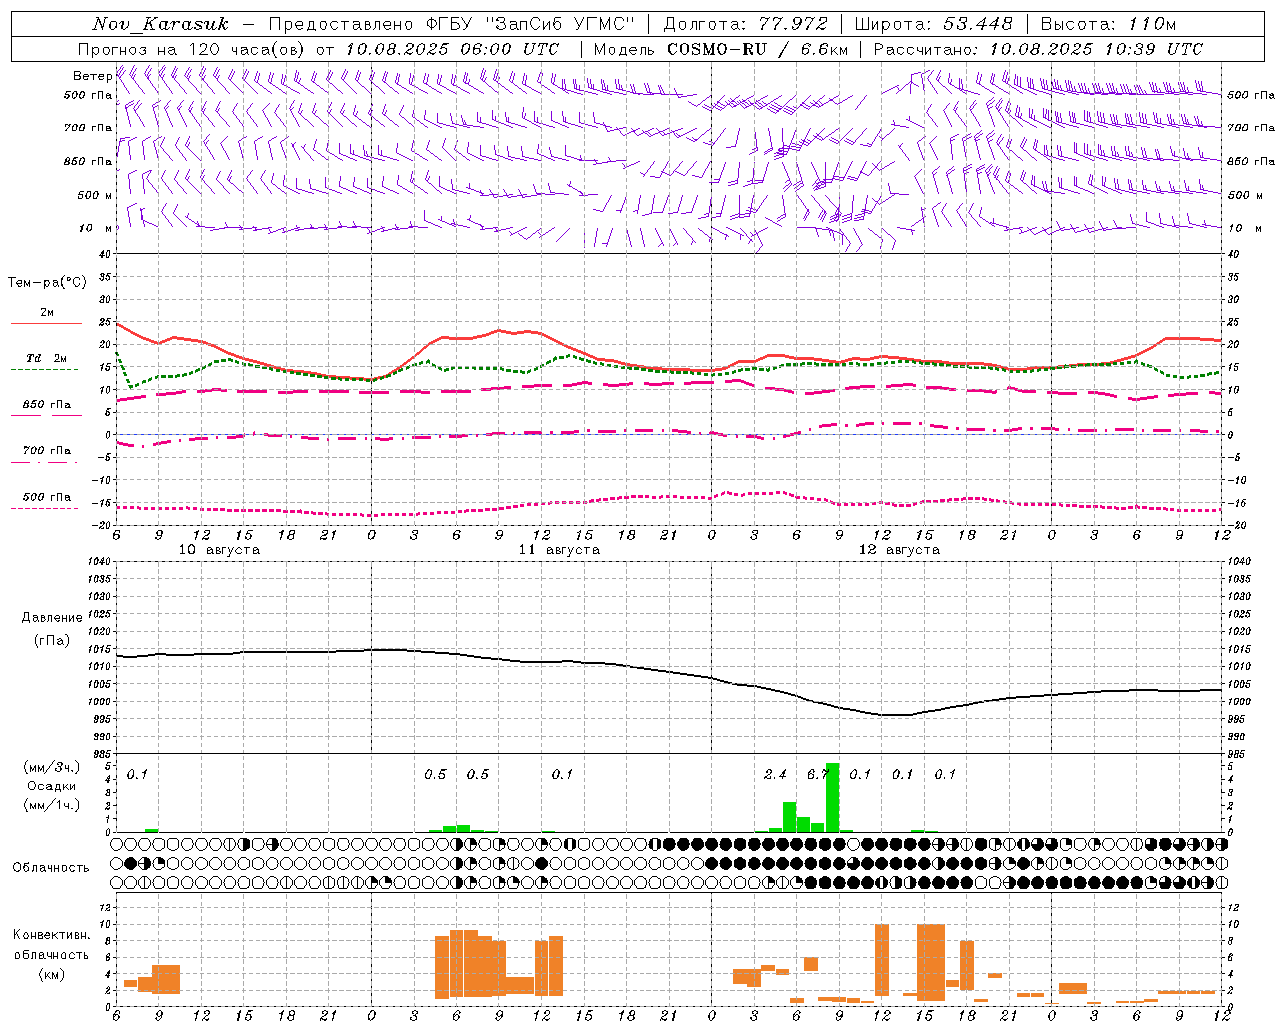Viewport: 1280px width, 1024px height.
Task: Click the '2.4' precipitation value
Action: [x=774, y=774]
